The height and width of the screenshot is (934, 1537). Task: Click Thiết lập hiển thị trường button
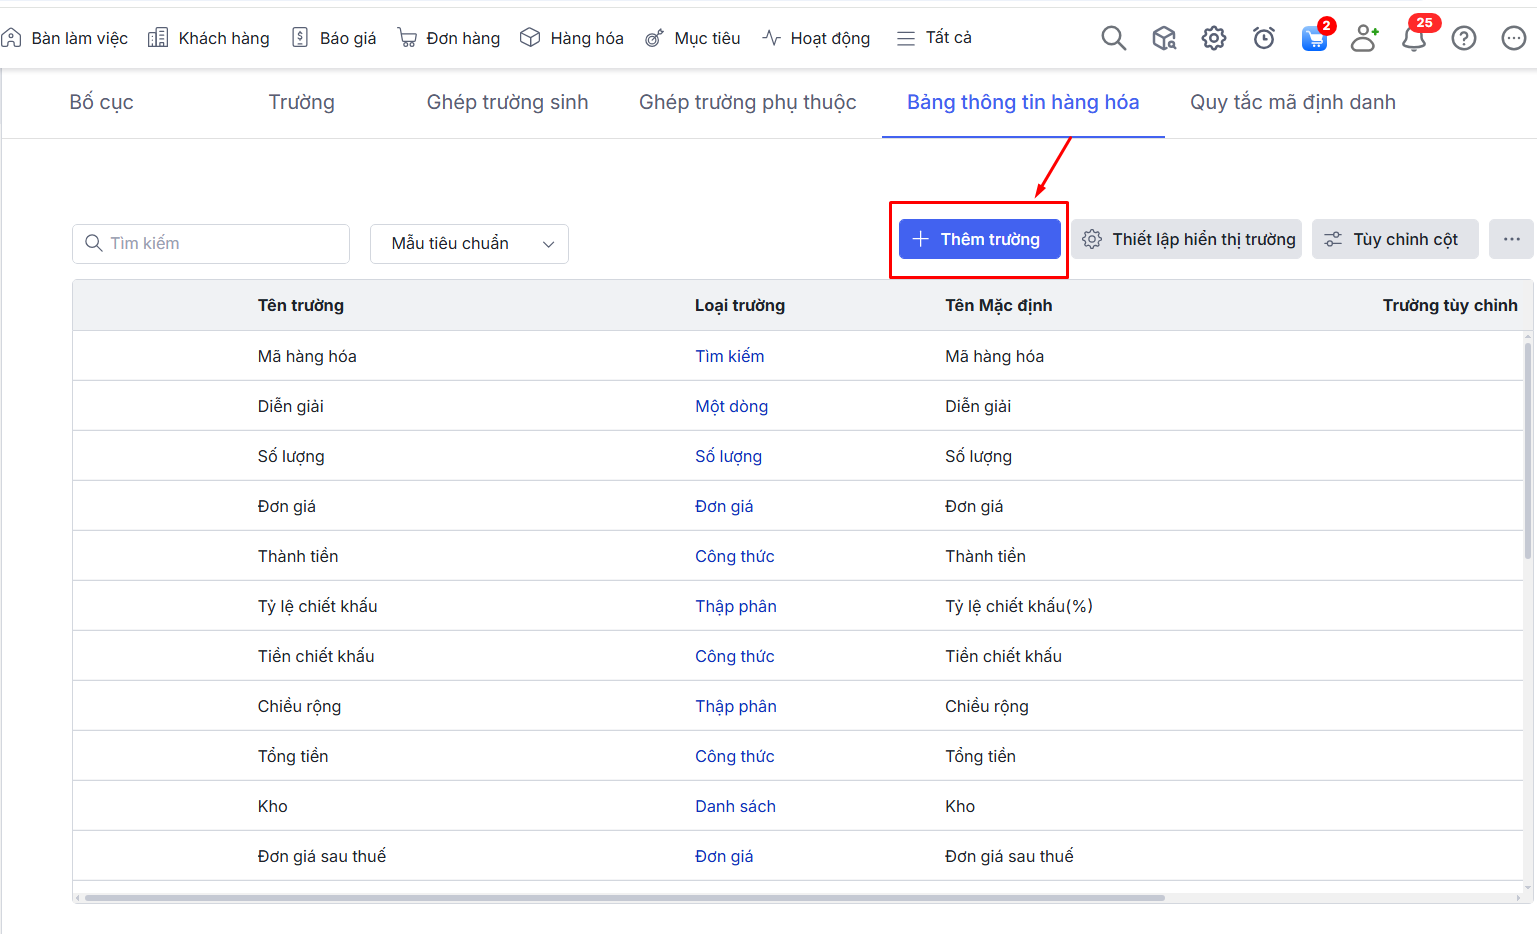[x=1190, y=239]
